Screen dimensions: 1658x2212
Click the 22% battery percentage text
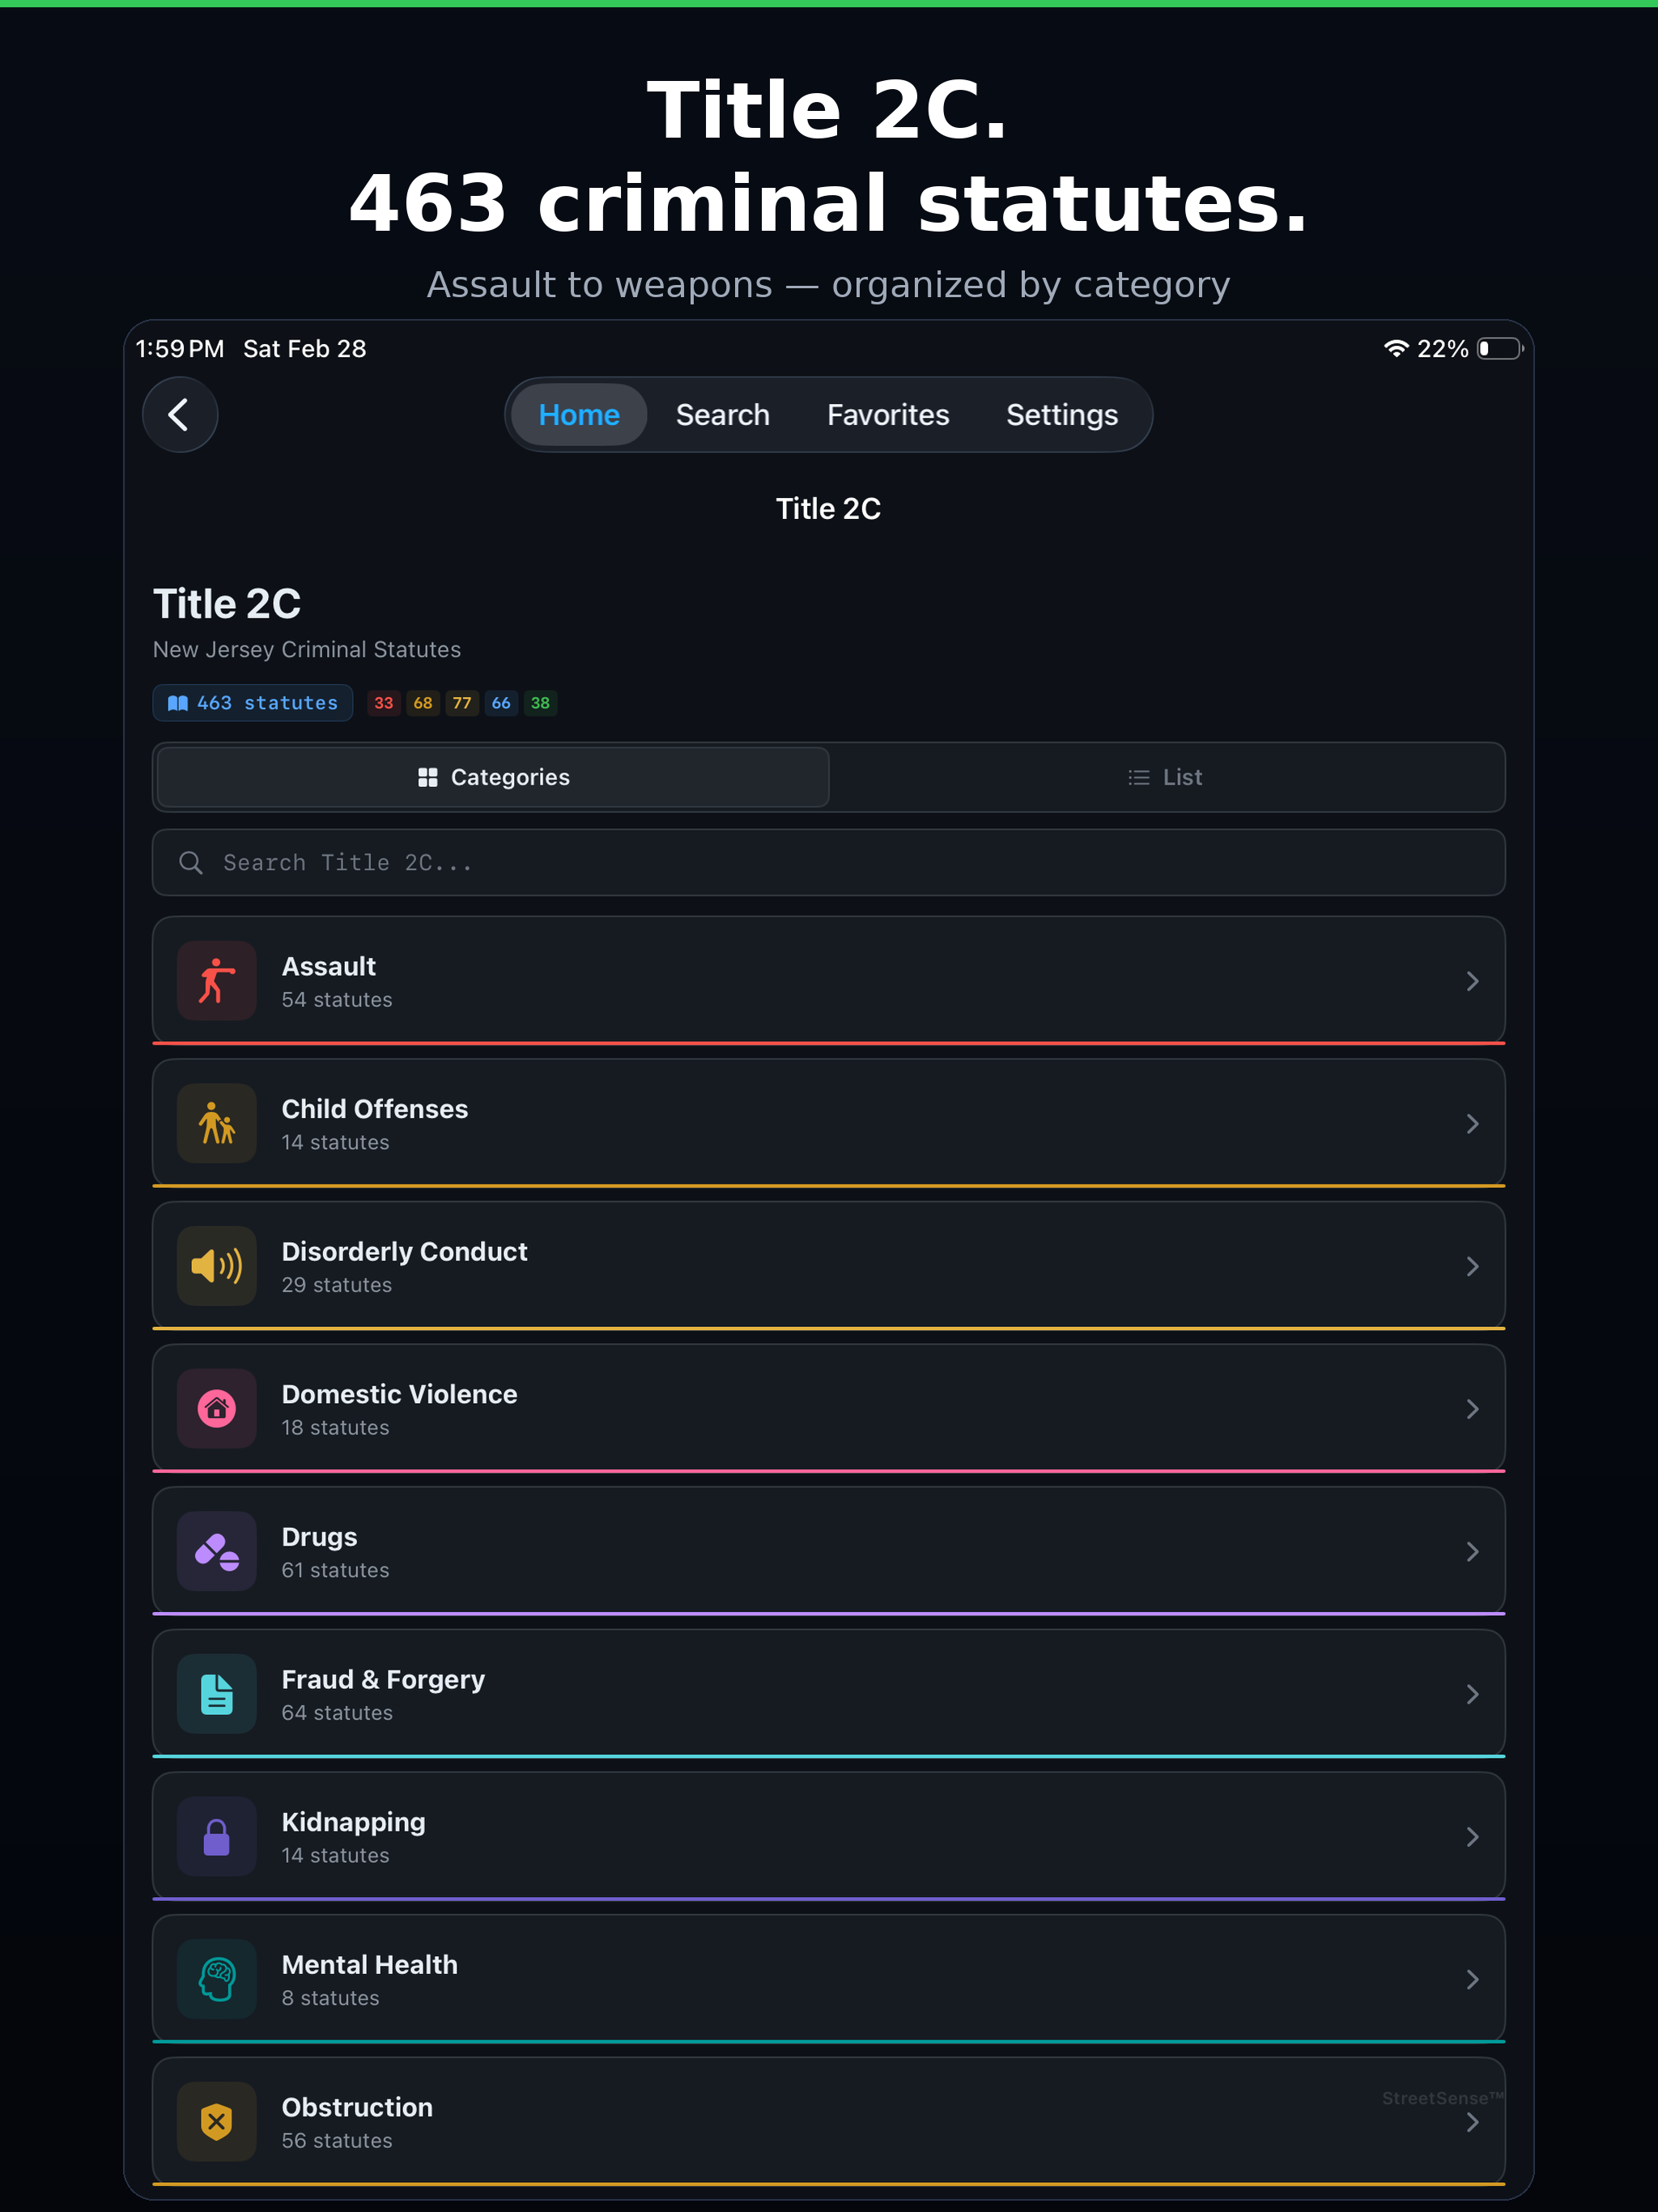point(1443,349)
